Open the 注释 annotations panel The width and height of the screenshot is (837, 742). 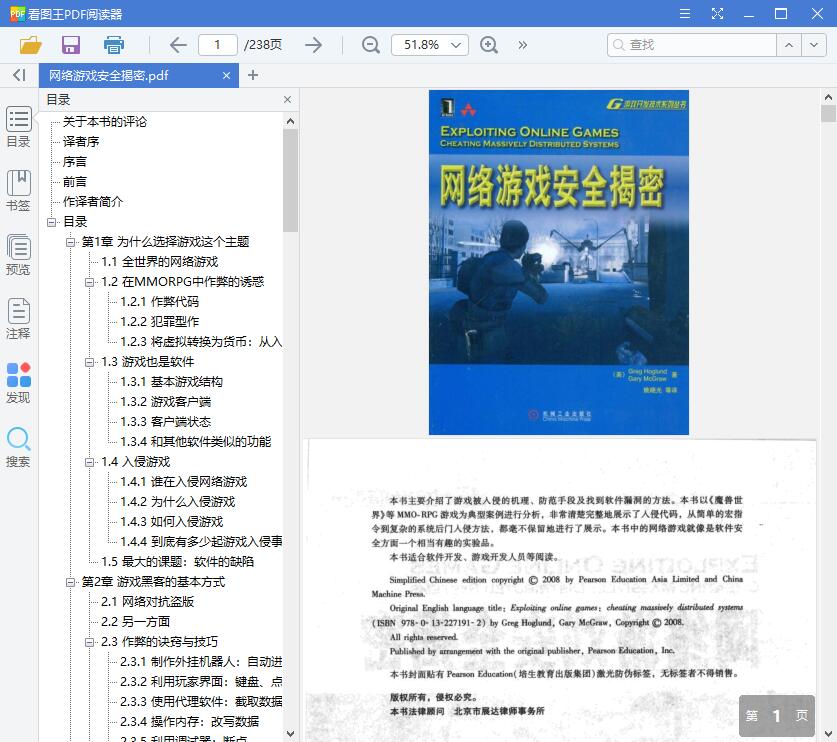point(17,312)
